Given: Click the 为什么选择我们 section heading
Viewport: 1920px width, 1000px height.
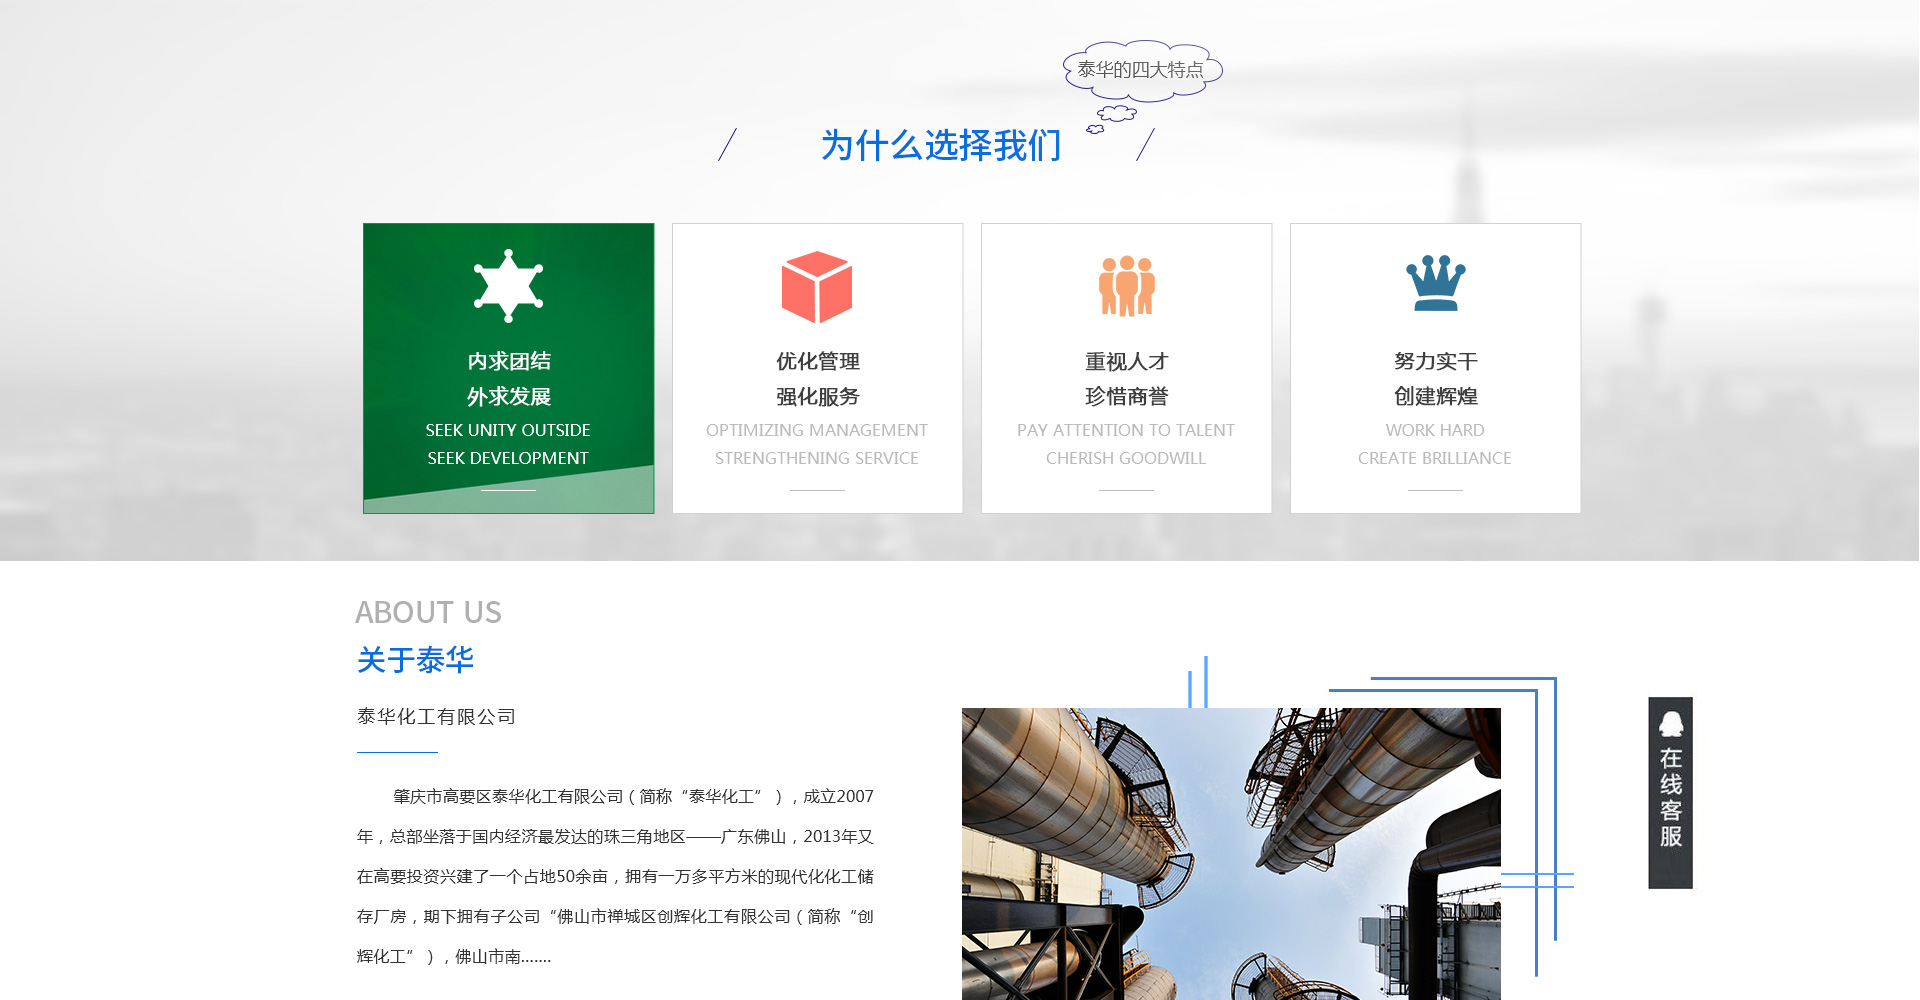Looking at the screenshot, I should 940,146.
